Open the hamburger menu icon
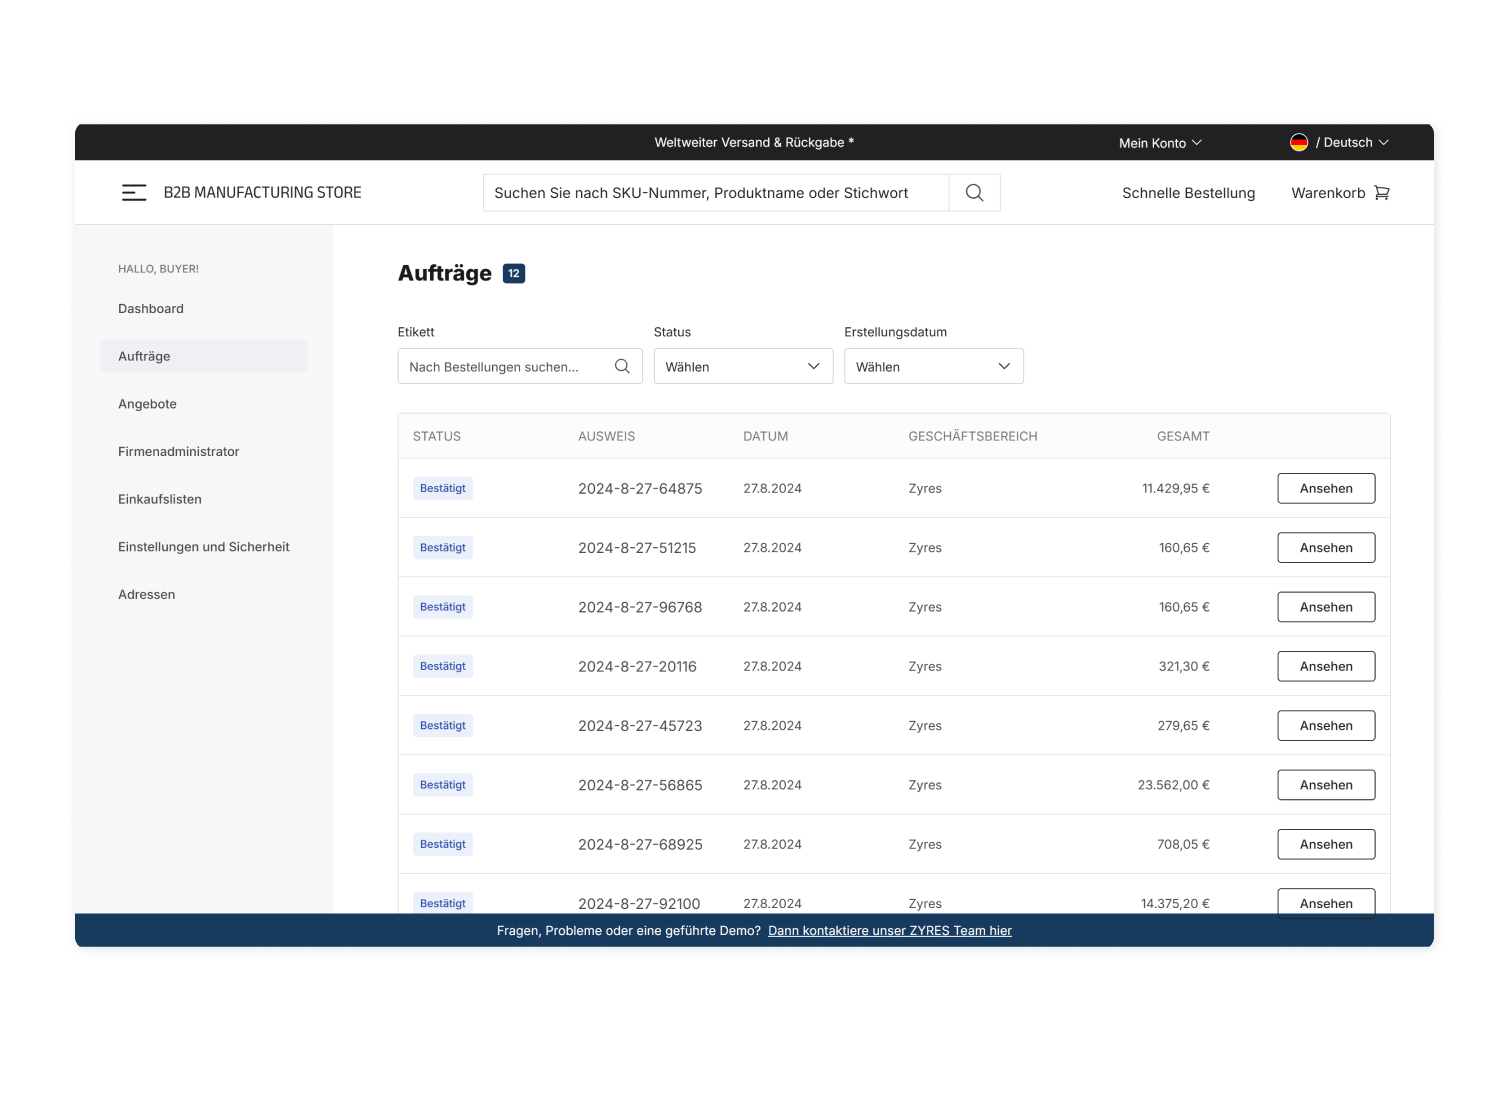Viewport: 1509px width, 1094px height. pos(134,193)
